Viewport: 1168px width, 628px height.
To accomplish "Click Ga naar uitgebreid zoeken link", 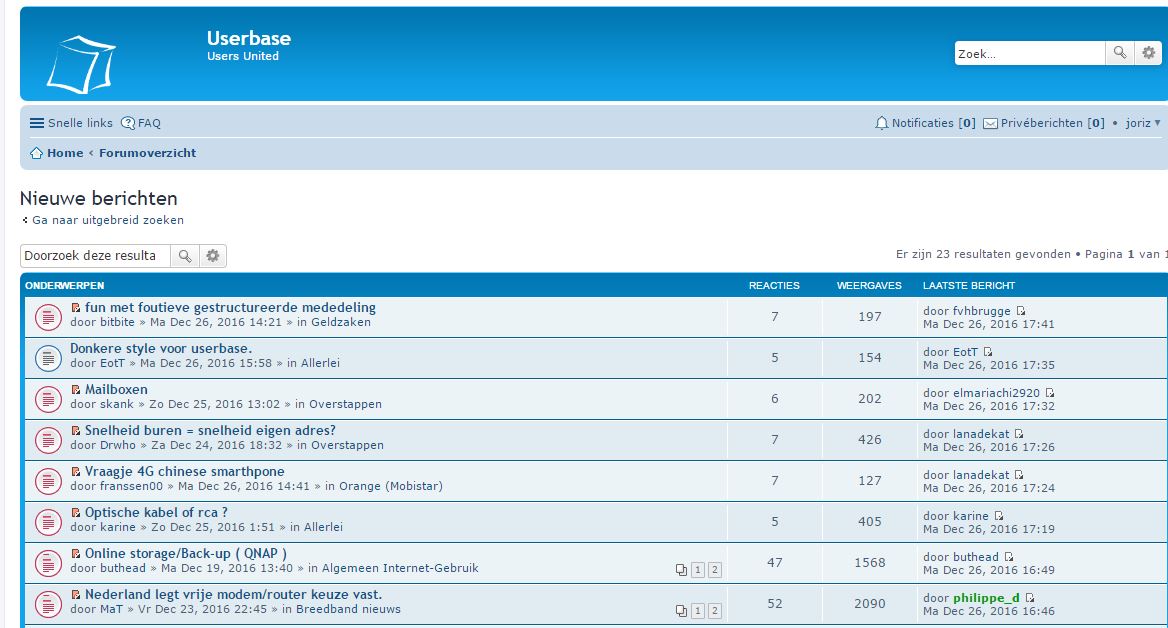I will [x=107, y=220].
